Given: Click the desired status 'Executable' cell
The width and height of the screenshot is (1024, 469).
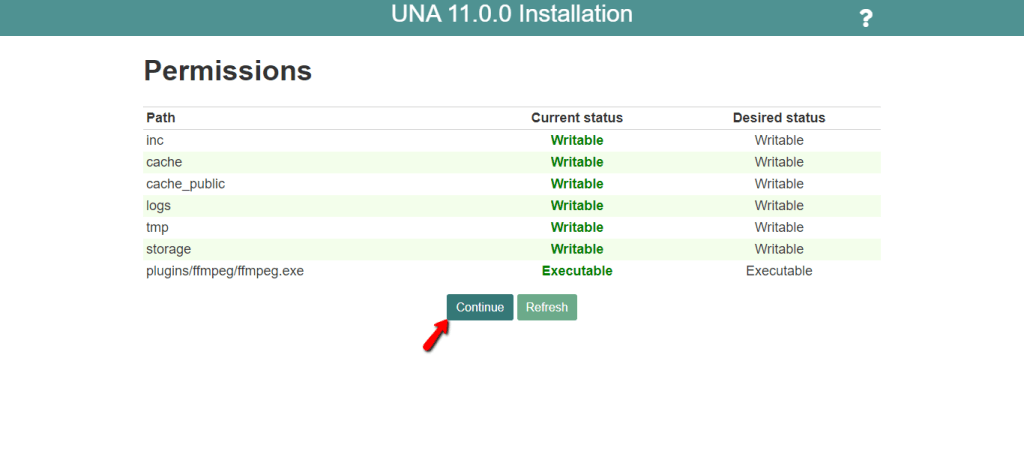Looking at the screenshot, I should pos(779,271).
